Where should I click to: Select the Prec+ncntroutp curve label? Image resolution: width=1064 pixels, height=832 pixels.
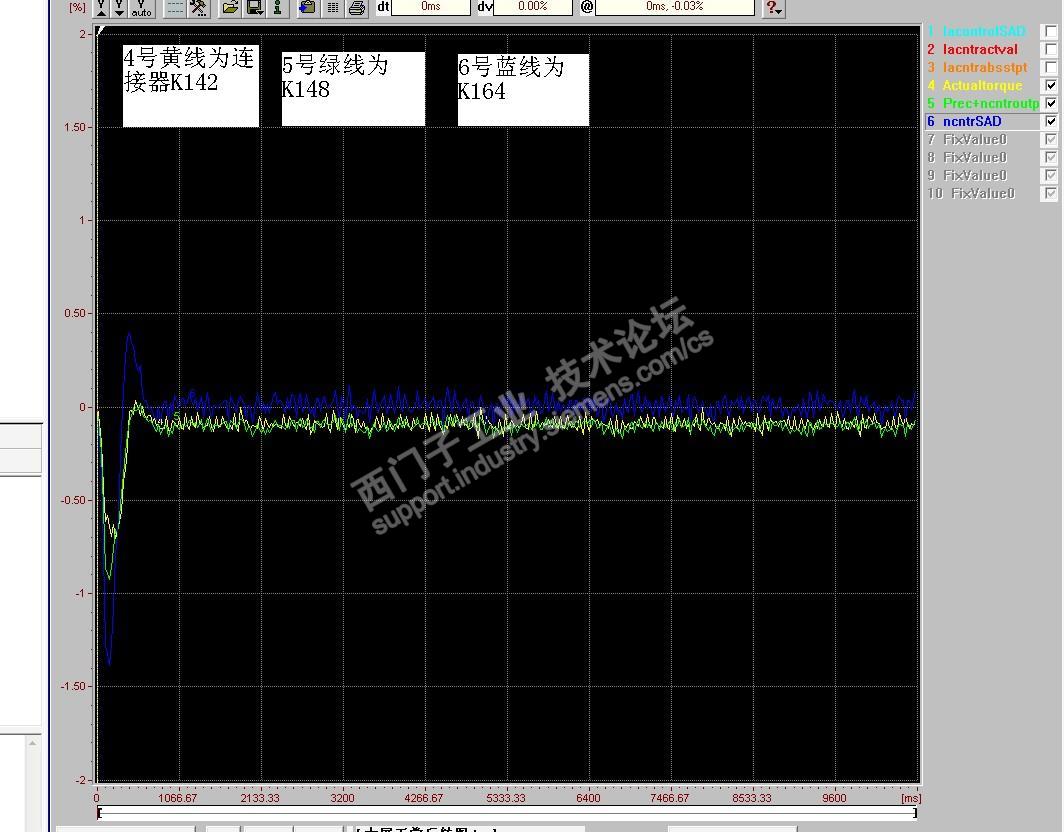click(x=991, y=103)
